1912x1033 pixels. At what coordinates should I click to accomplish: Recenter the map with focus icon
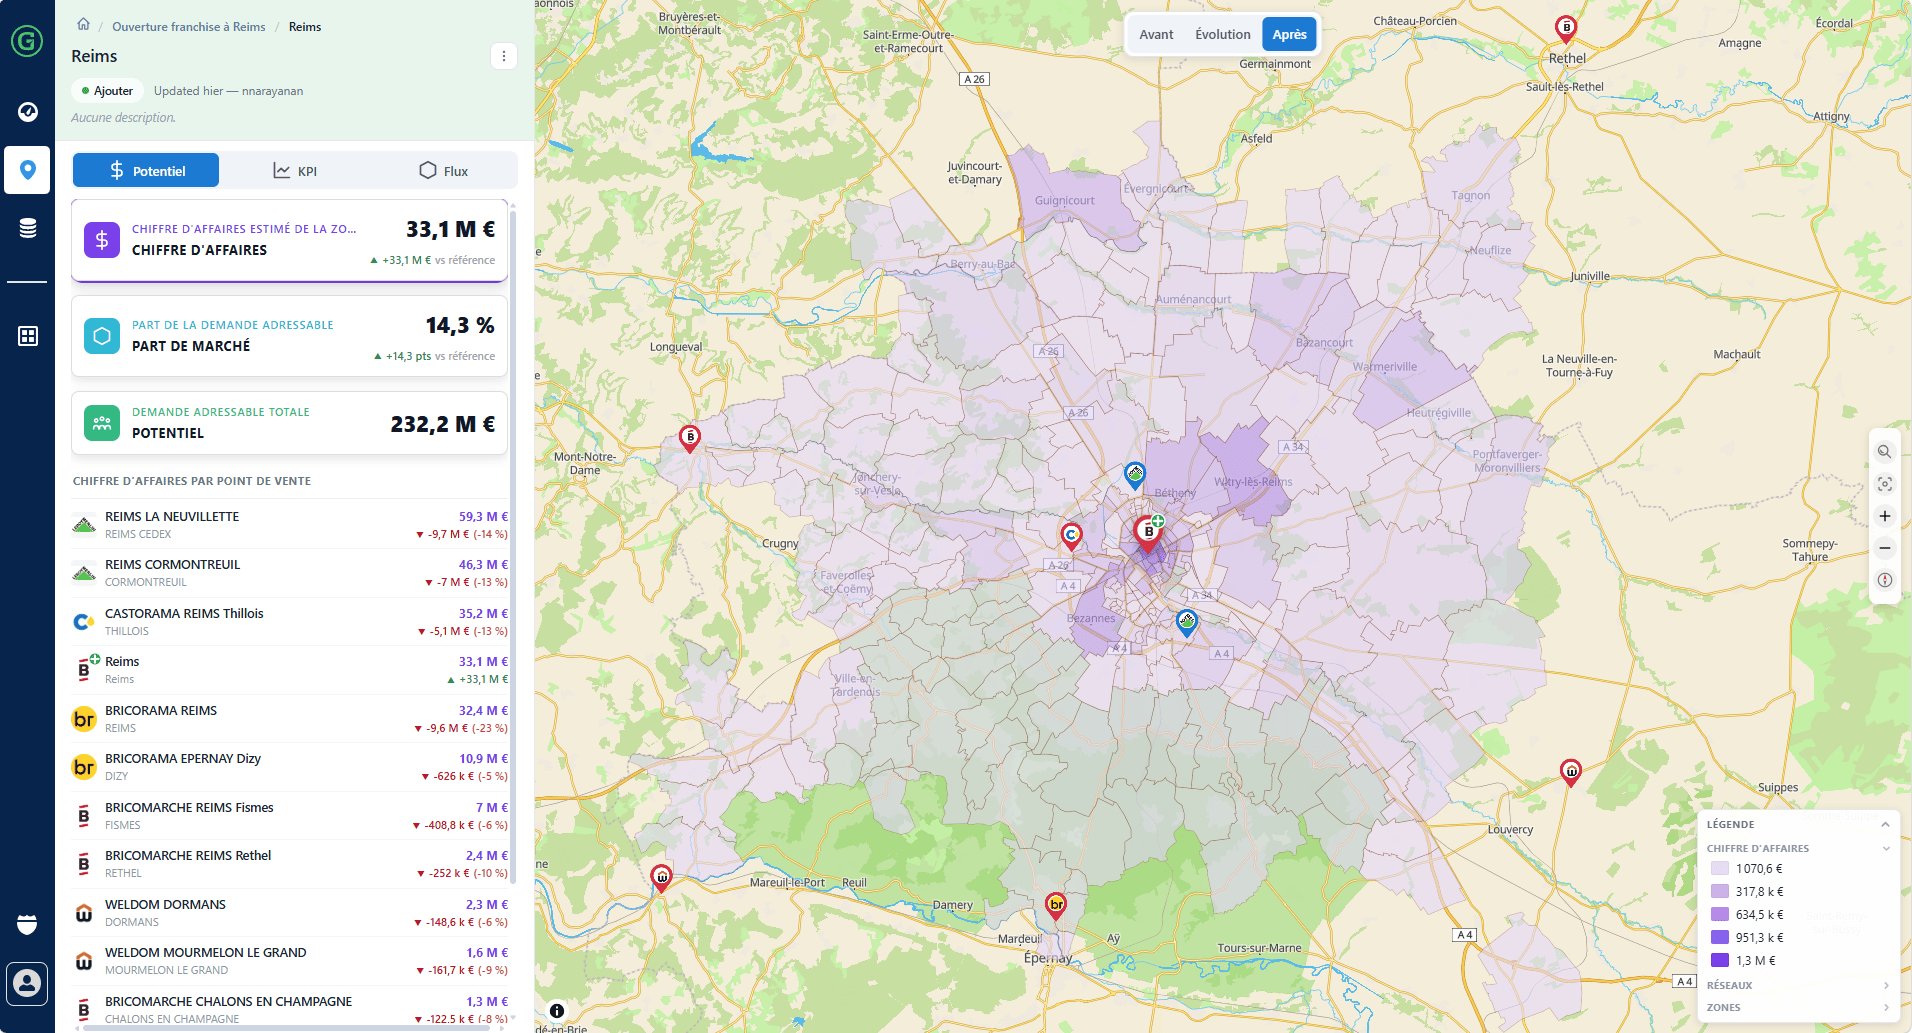[x=1885, y=484]
